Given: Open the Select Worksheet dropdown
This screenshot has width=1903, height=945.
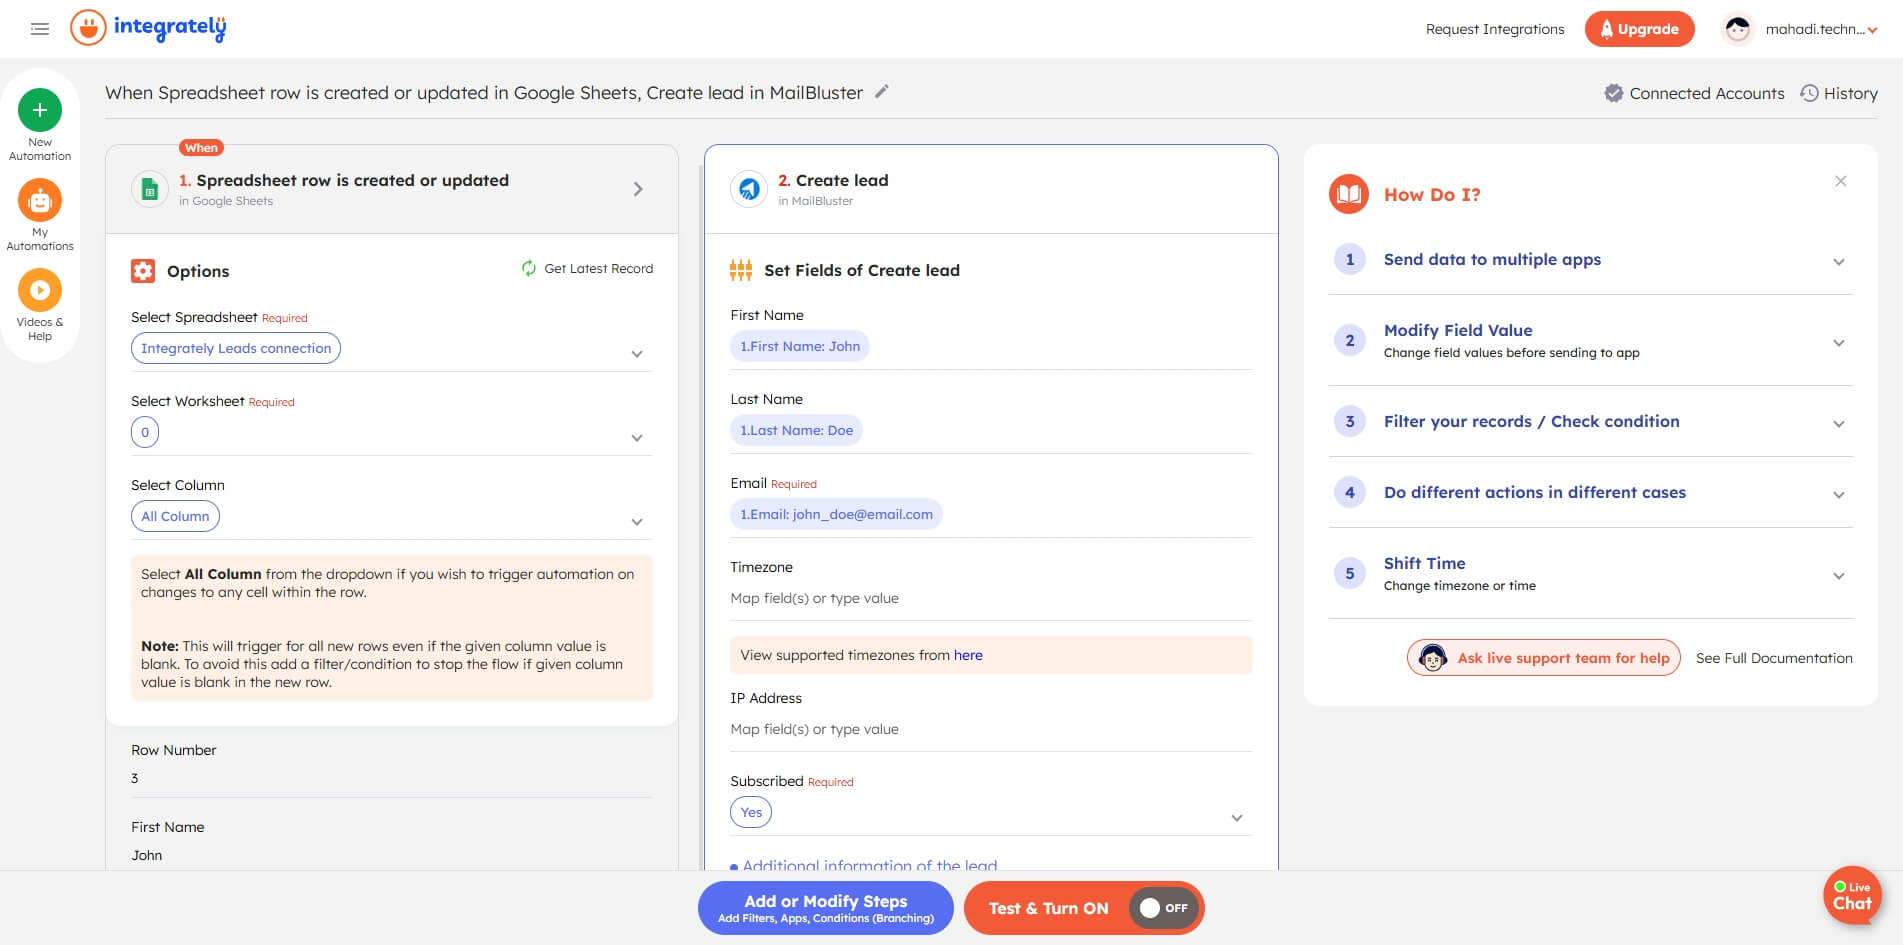Looking at the screenshot, I should point(637,438).
